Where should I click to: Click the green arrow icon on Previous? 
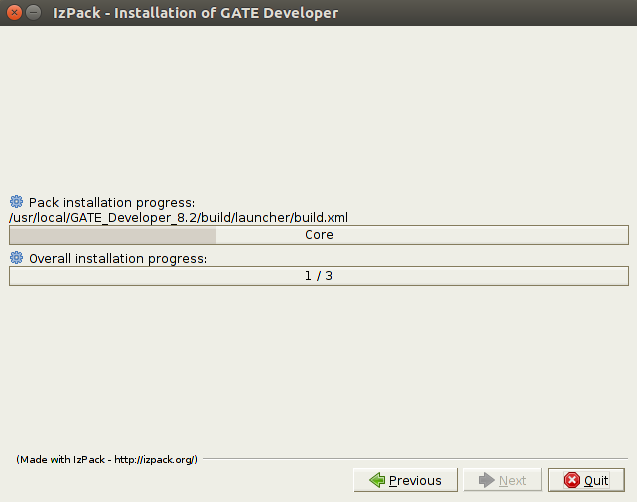(x=377, y=480)
